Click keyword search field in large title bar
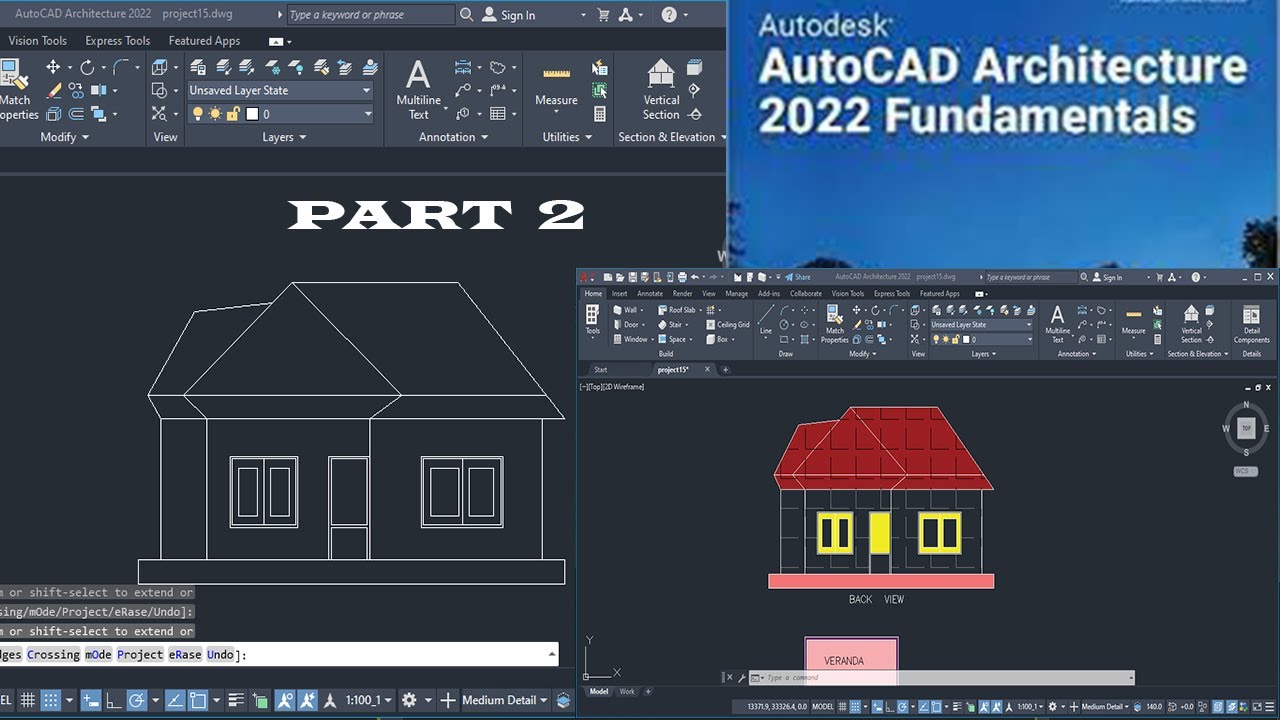 click(x=370, y=15)
